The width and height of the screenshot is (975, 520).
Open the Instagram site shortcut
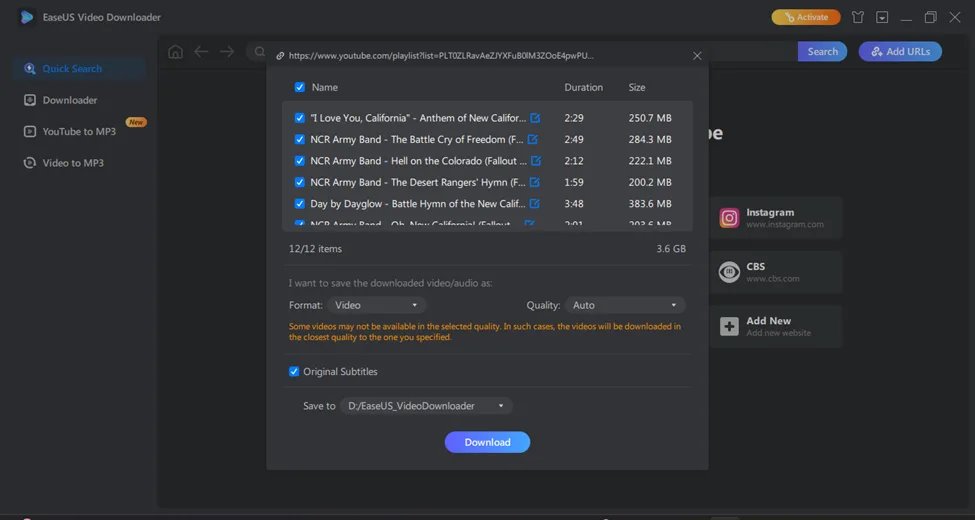[x=776, y=218]
